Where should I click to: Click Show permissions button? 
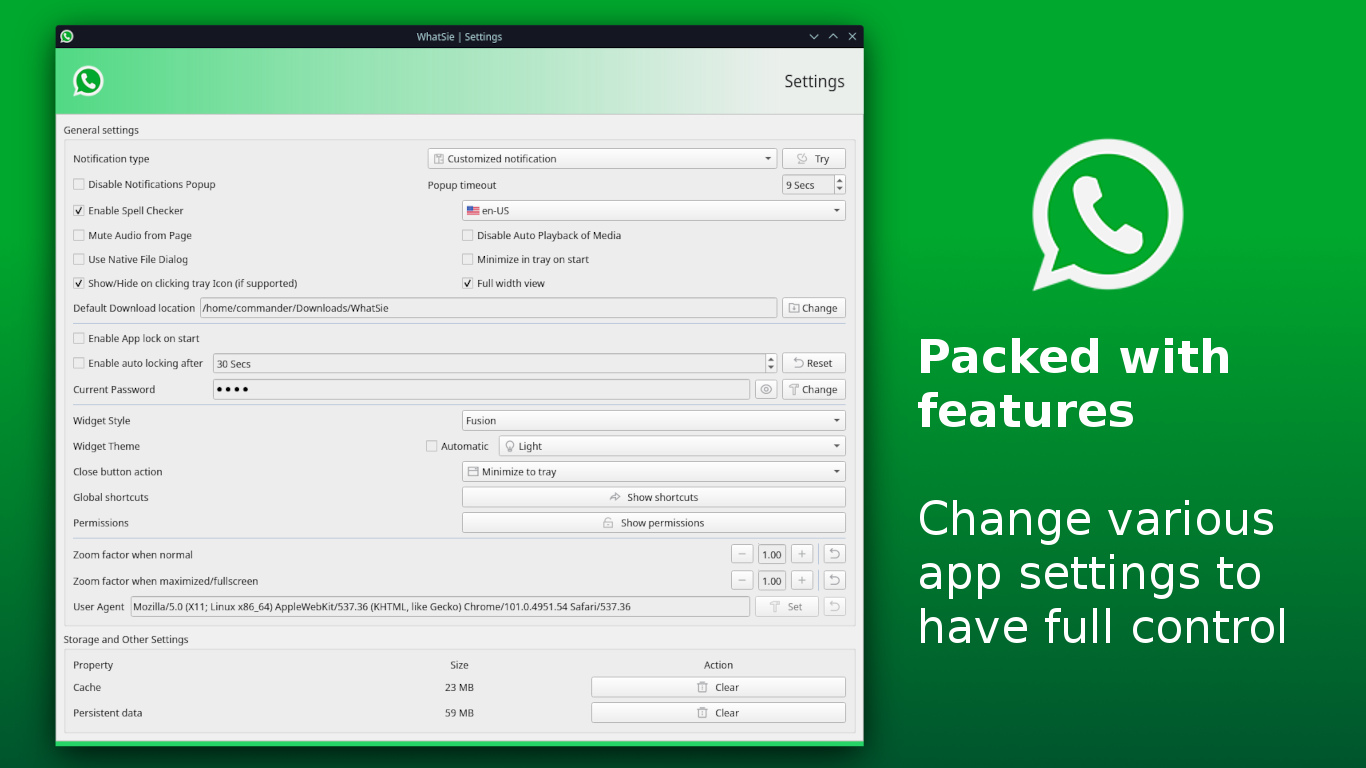click(x=654, y=523)
